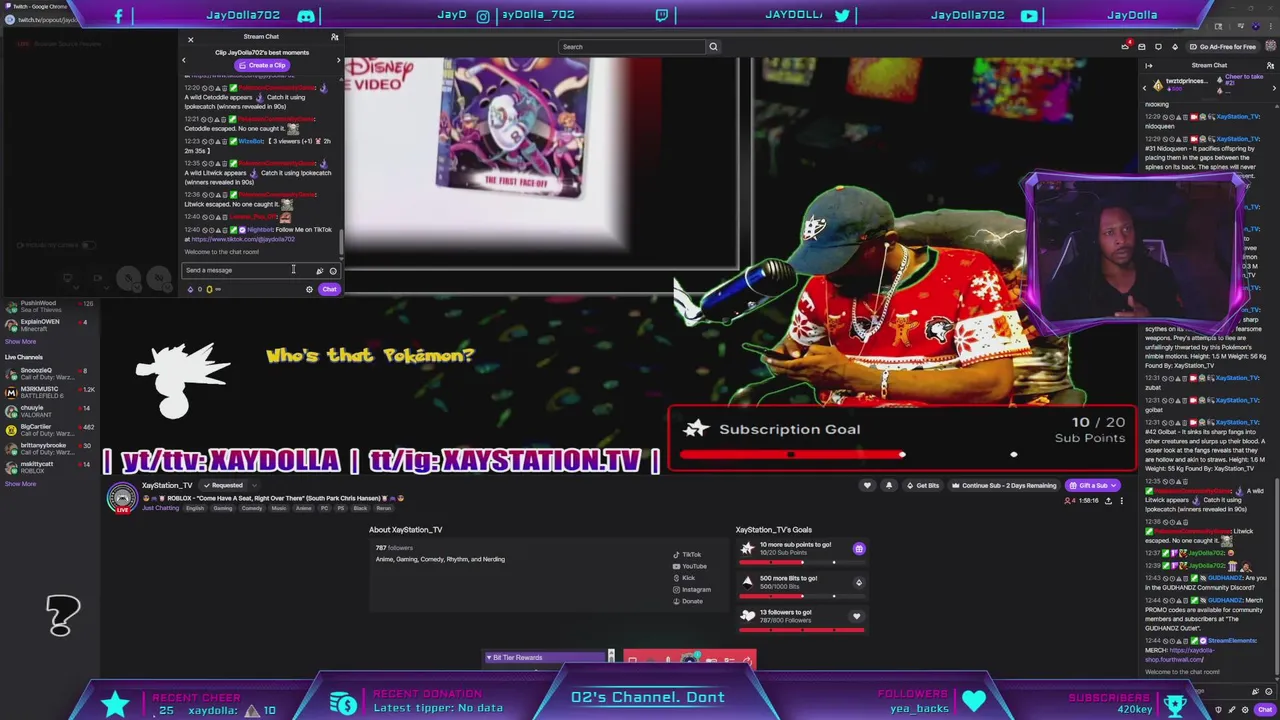Go to next banner arrow in popout chat
Viewport: 1280px width, 720px height.
tap(338, 60)
